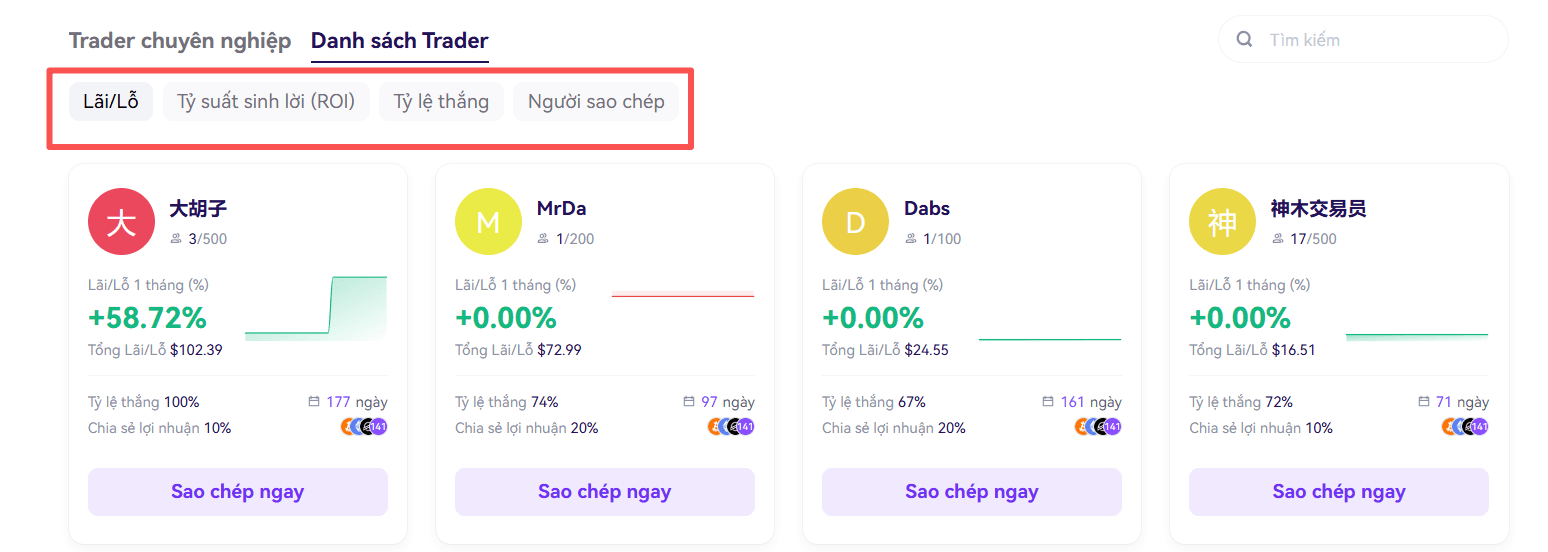This screenshot has height=552, width=1548.
Task: Copy trader Dabs with Sao chép ngay
Action: (x=972, y=492)
